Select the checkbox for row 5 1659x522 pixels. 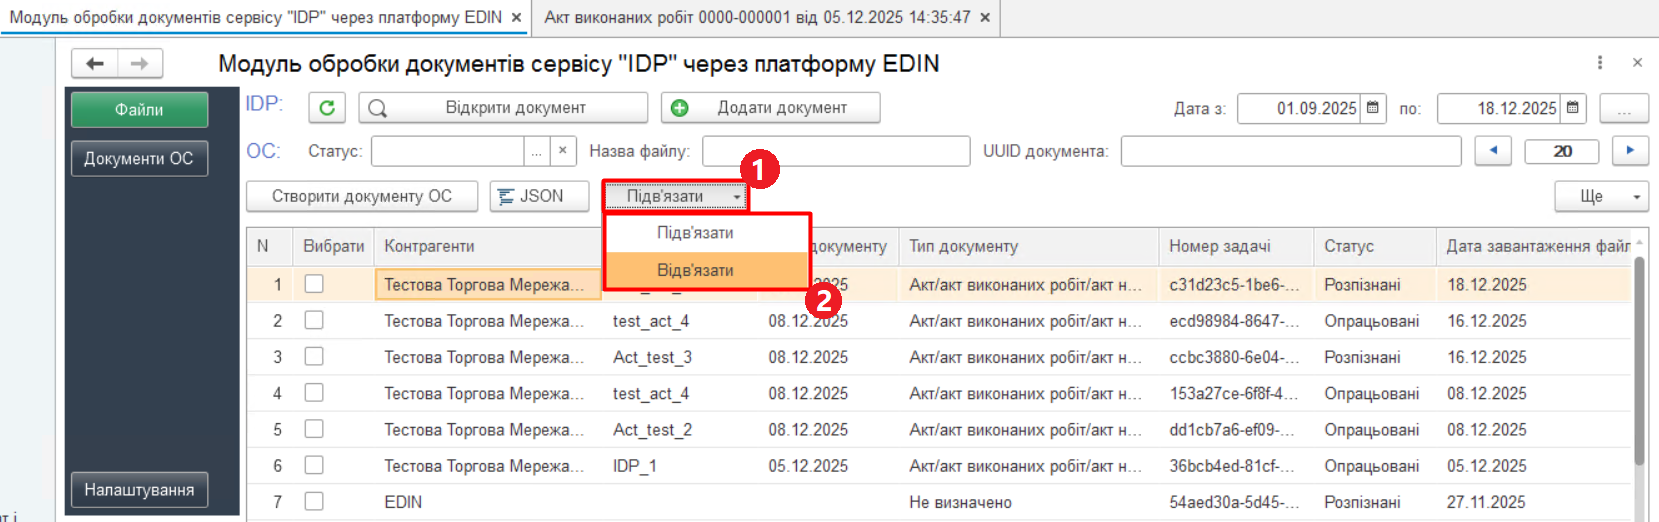tap(314, 430)
